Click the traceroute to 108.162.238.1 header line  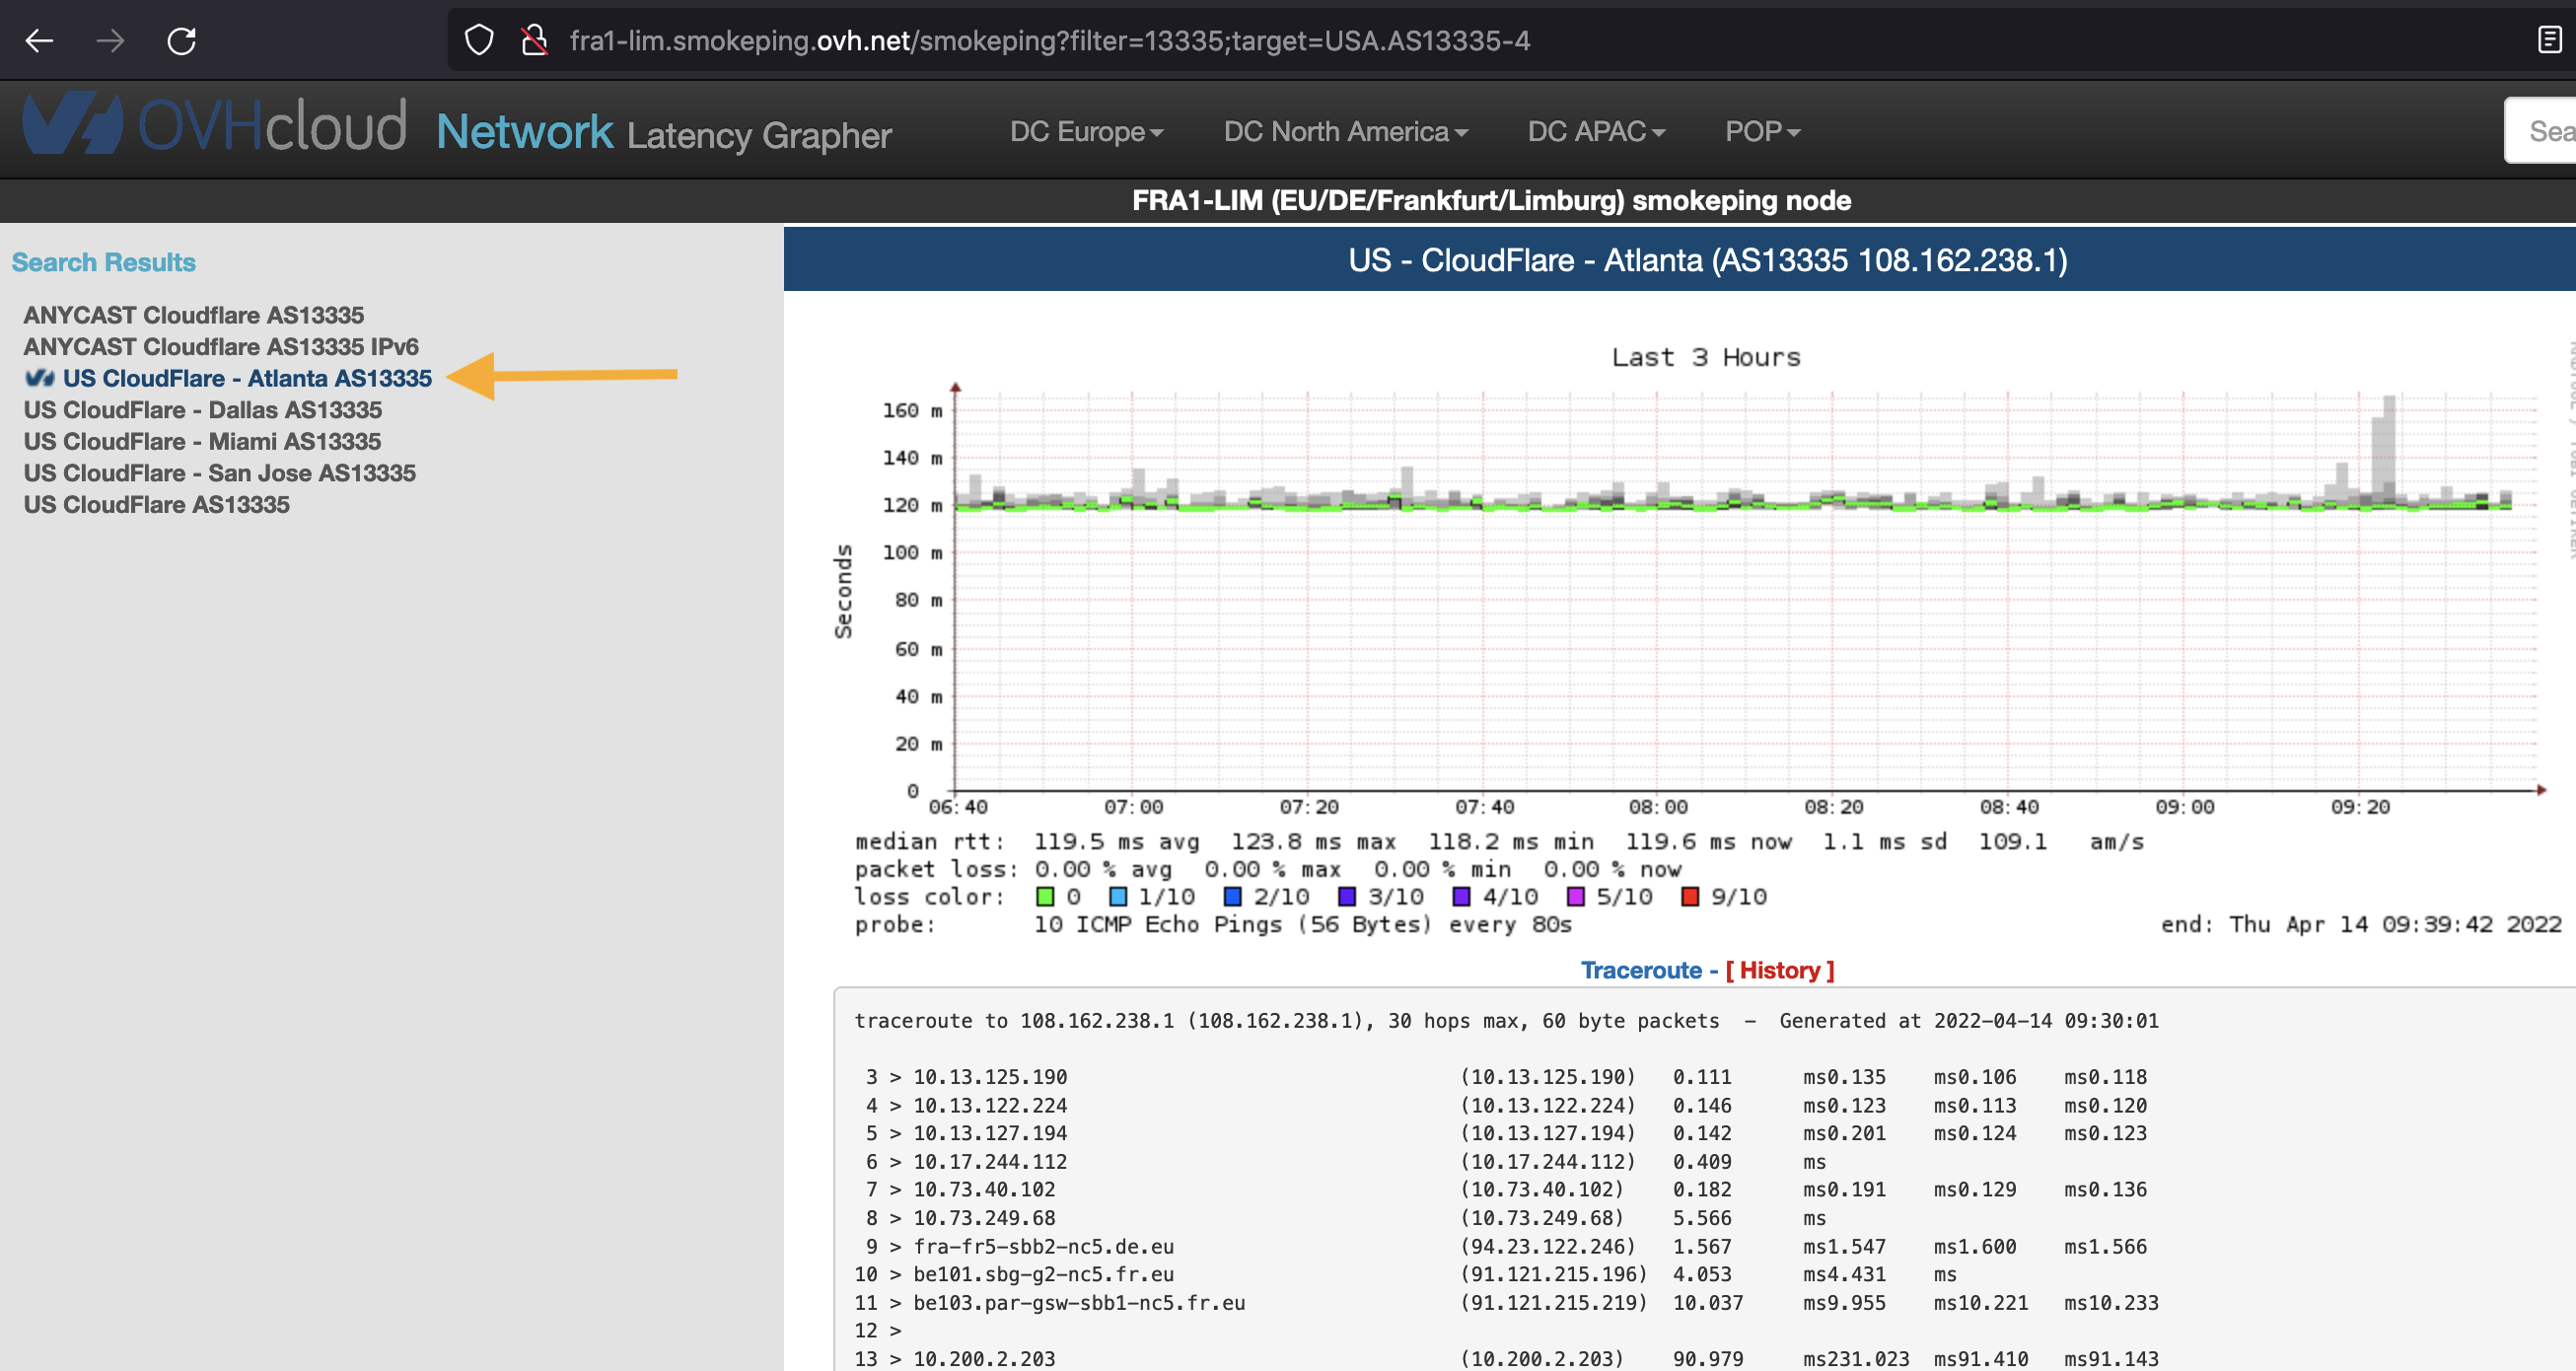[x=1506, y=1021]
